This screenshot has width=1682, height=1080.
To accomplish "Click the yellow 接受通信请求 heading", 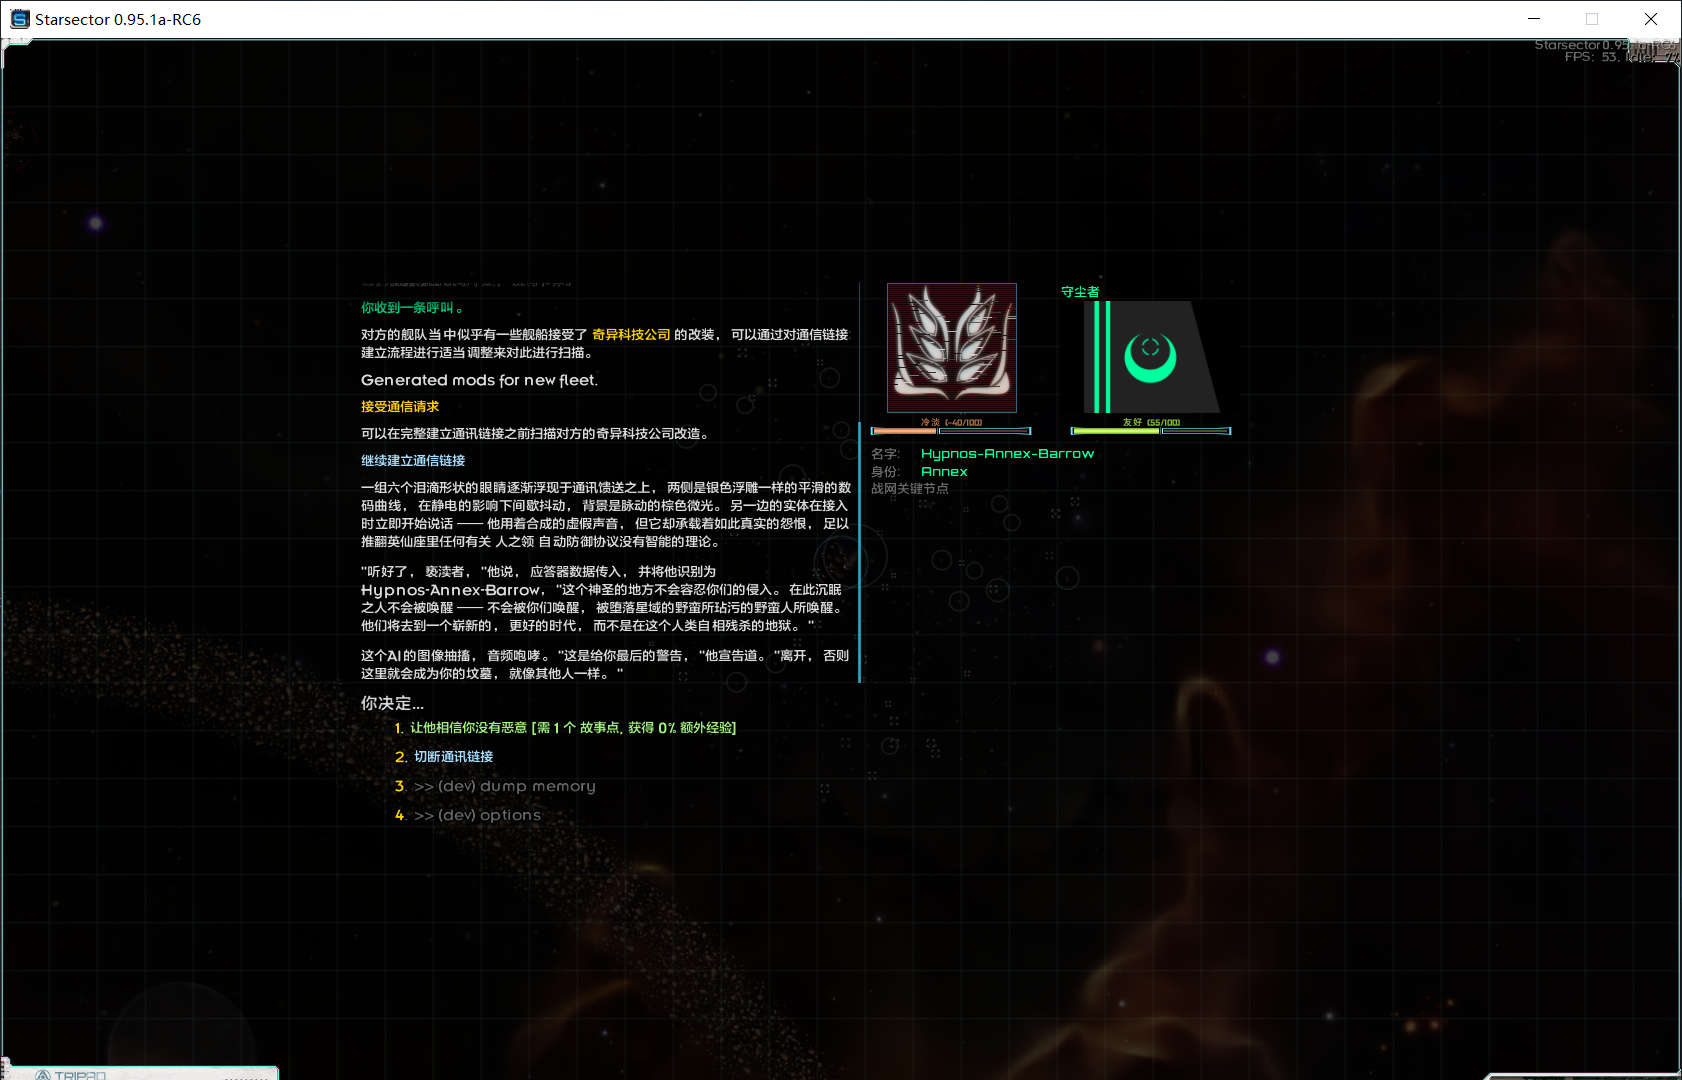I will pyautogui.click(x=400, y=407).
